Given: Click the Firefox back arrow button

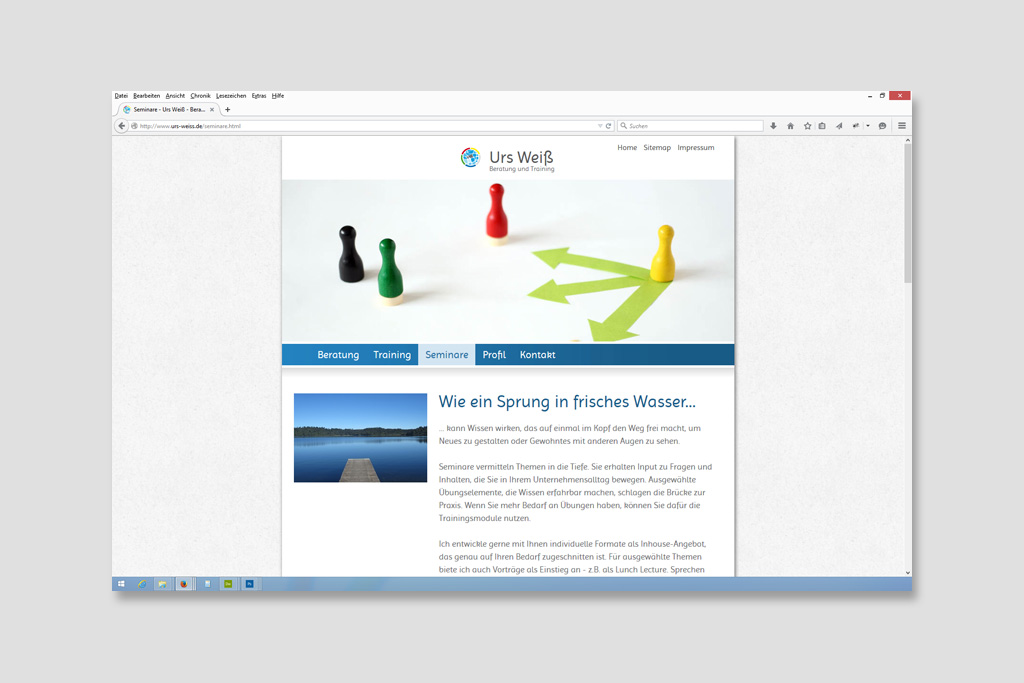Looking at the screenshot, I should point(122,126).
